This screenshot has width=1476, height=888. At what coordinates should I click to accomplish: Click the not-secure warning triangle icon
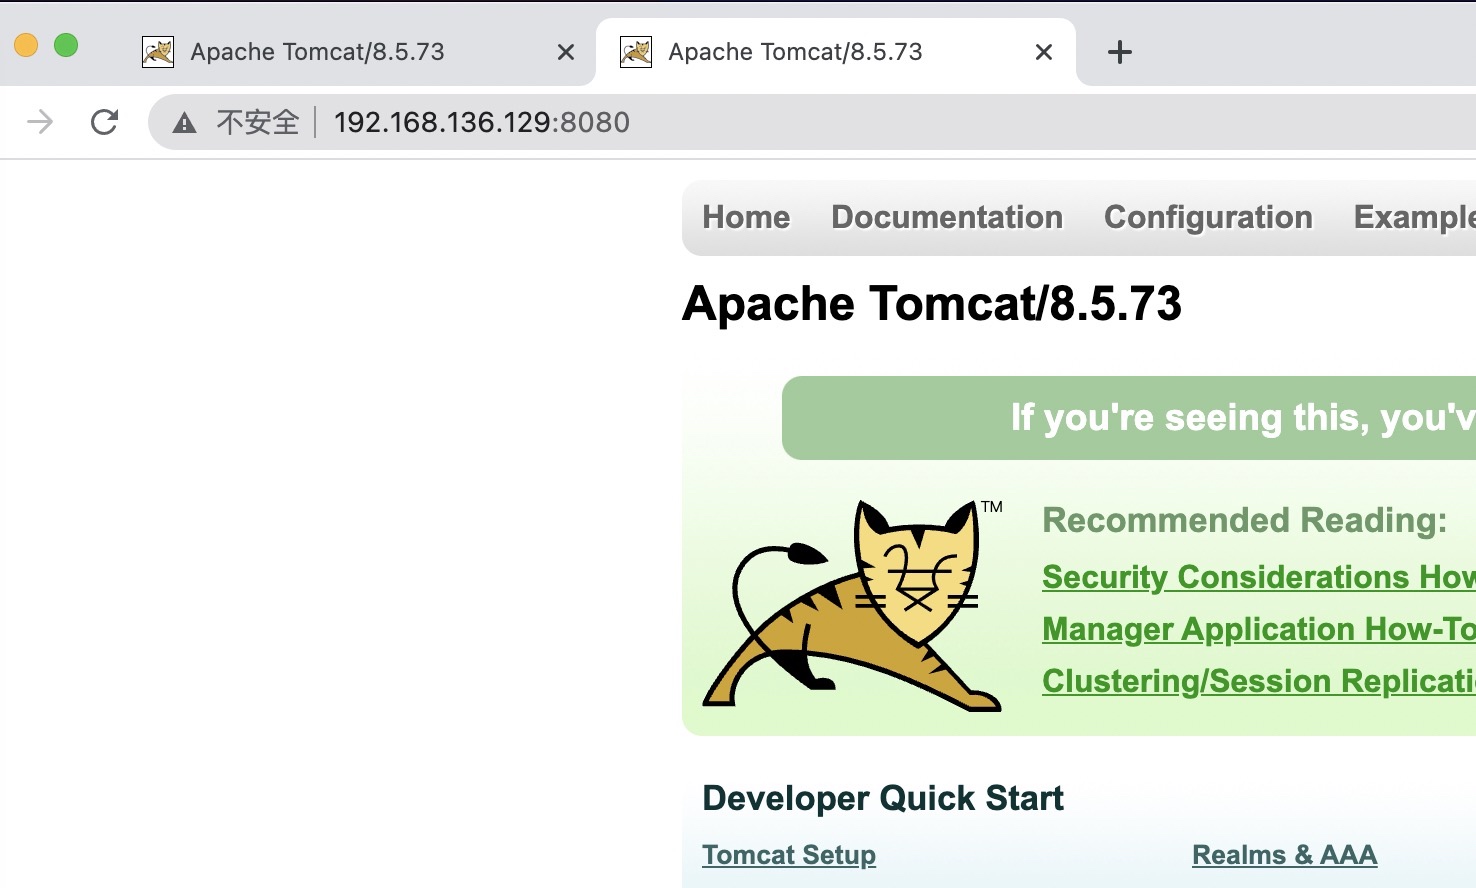[184, 123]
